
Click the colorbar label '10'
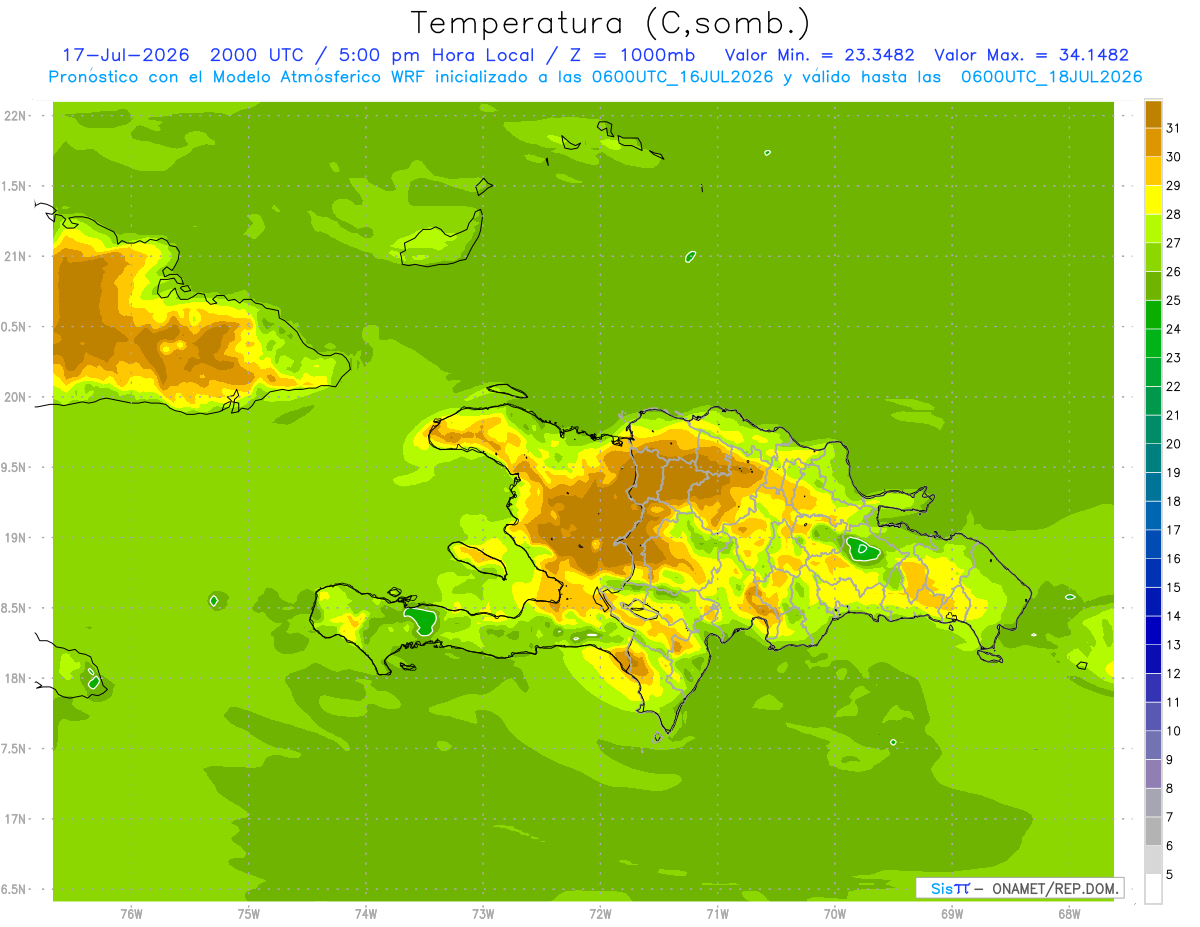pos(1173,731)
